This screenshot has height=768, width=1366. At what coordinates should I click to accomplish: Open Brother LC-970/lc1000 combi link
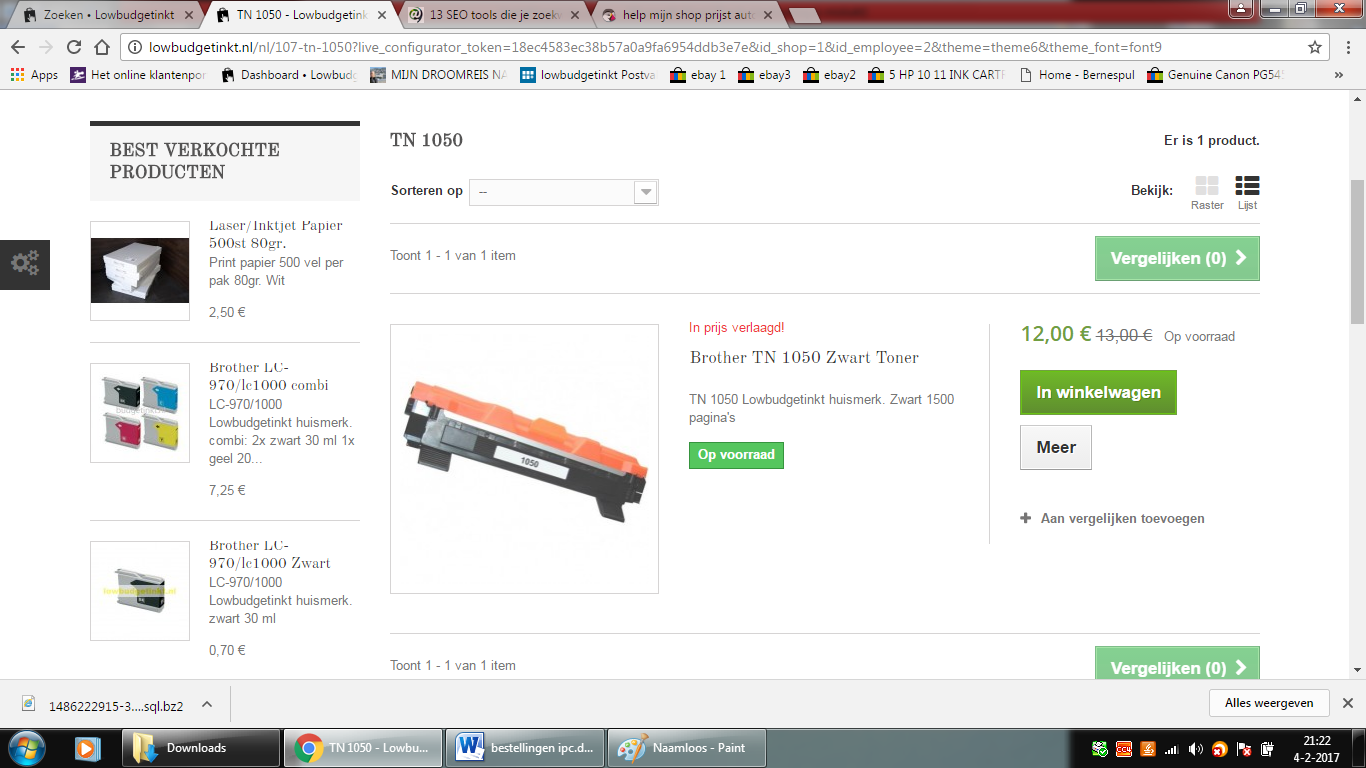pos(269,376)
